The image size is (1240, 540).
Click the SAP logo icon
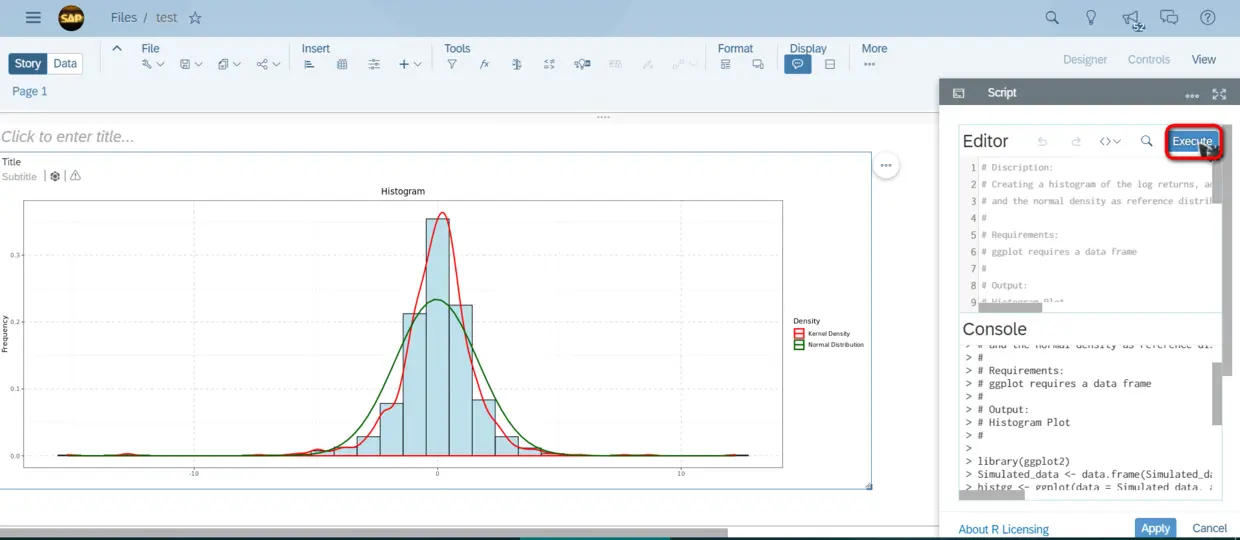71,18
